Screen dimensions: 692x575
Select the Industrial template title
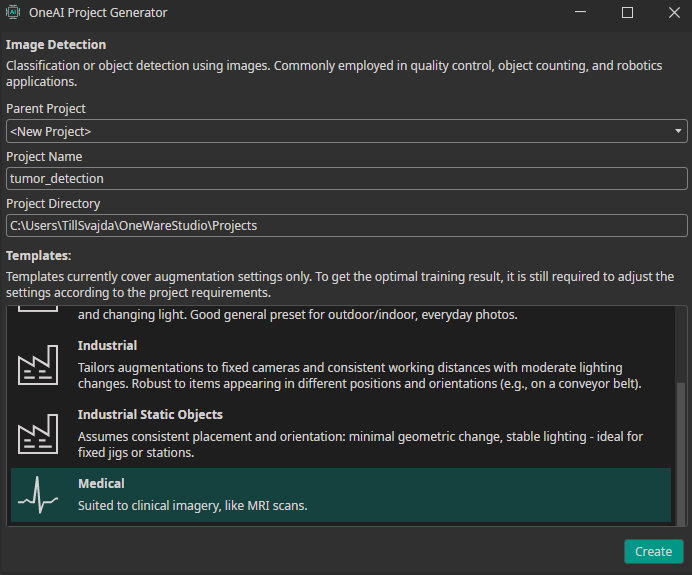(108, 345)
